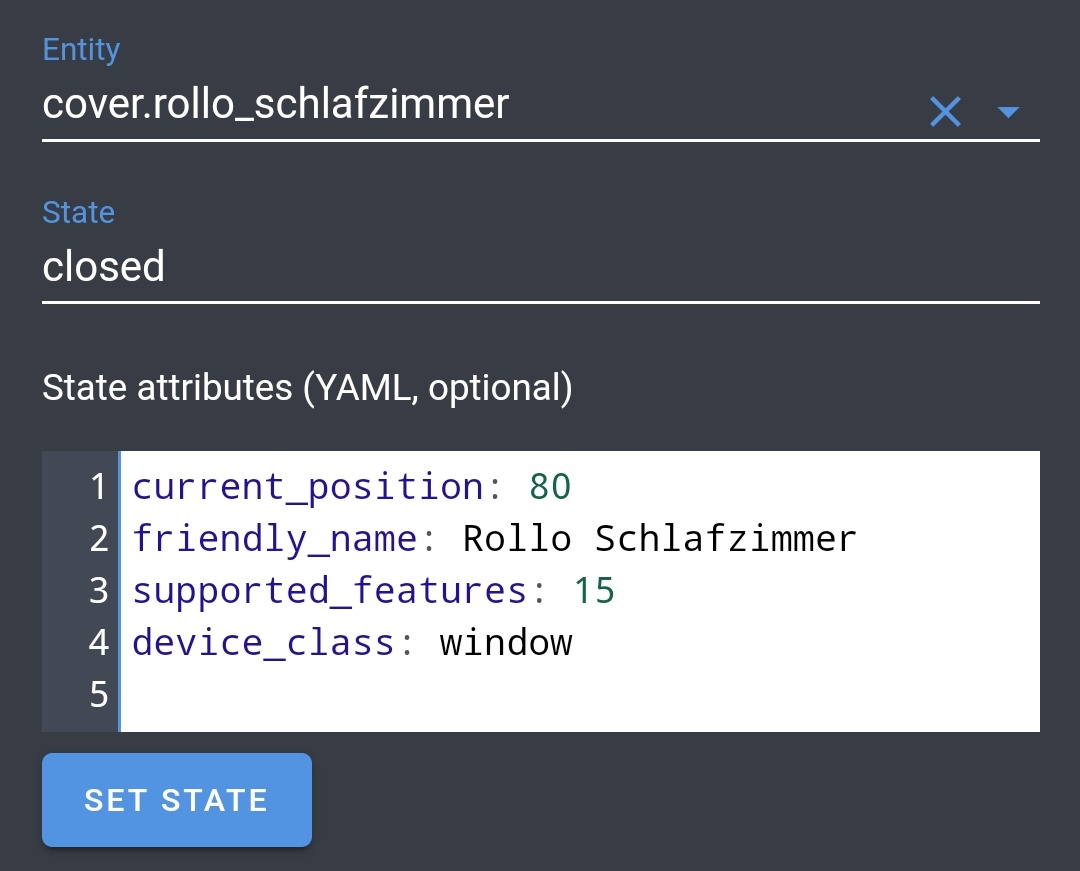The height and width of the screenshot is (871, 1080).
Task: Expand the entity dropdown arrow
Action: coord(1008,112)
